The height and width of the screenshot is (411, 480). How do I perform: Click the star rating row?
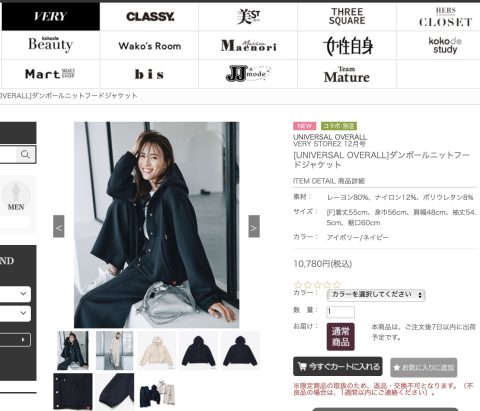317,285
